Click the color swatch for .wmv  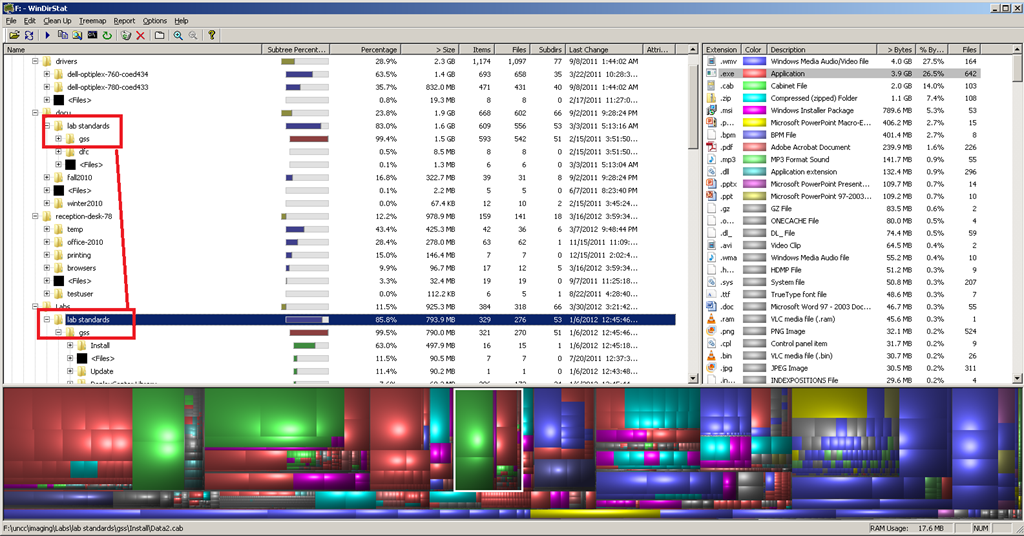[753, 62]
